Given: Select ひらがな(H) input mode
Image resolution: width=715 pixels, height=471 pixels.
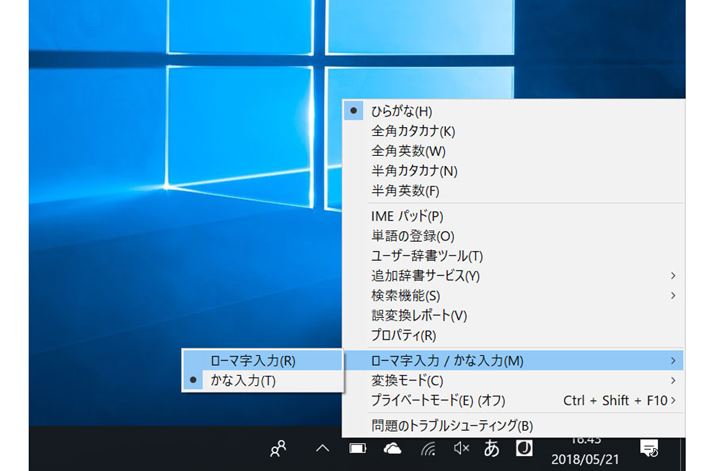Looking at the screenshot, I should pos(401,111).
